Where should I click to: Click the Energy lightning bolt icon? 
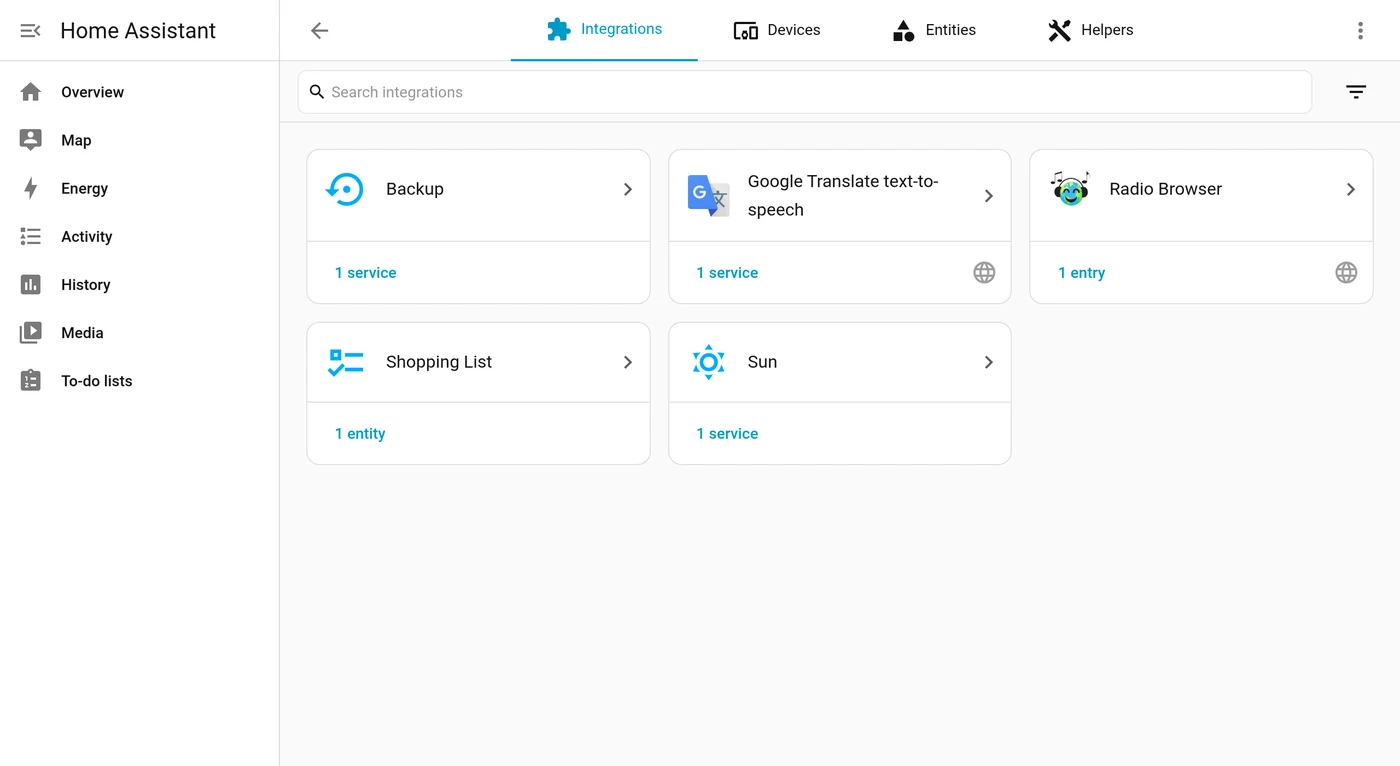(x=31, y=188)
